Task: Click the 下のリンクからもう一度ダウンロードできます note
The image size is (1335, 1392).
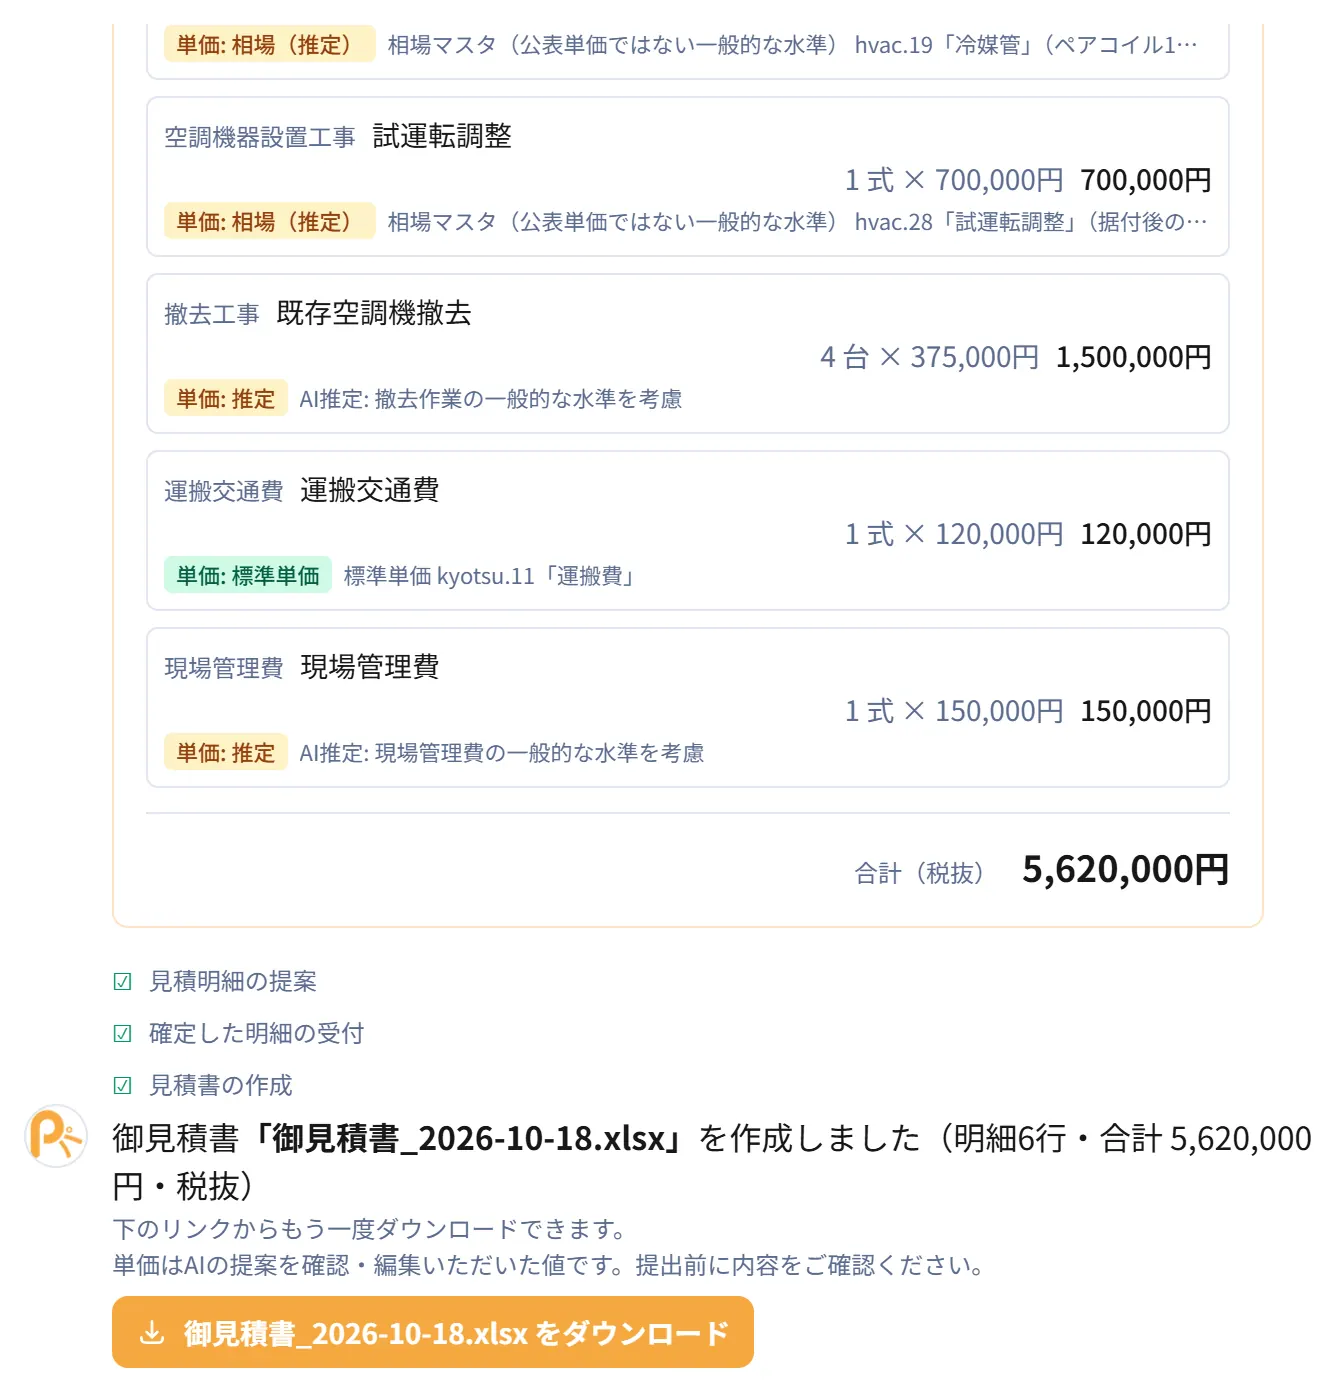Action: [x=371, y=1229]
